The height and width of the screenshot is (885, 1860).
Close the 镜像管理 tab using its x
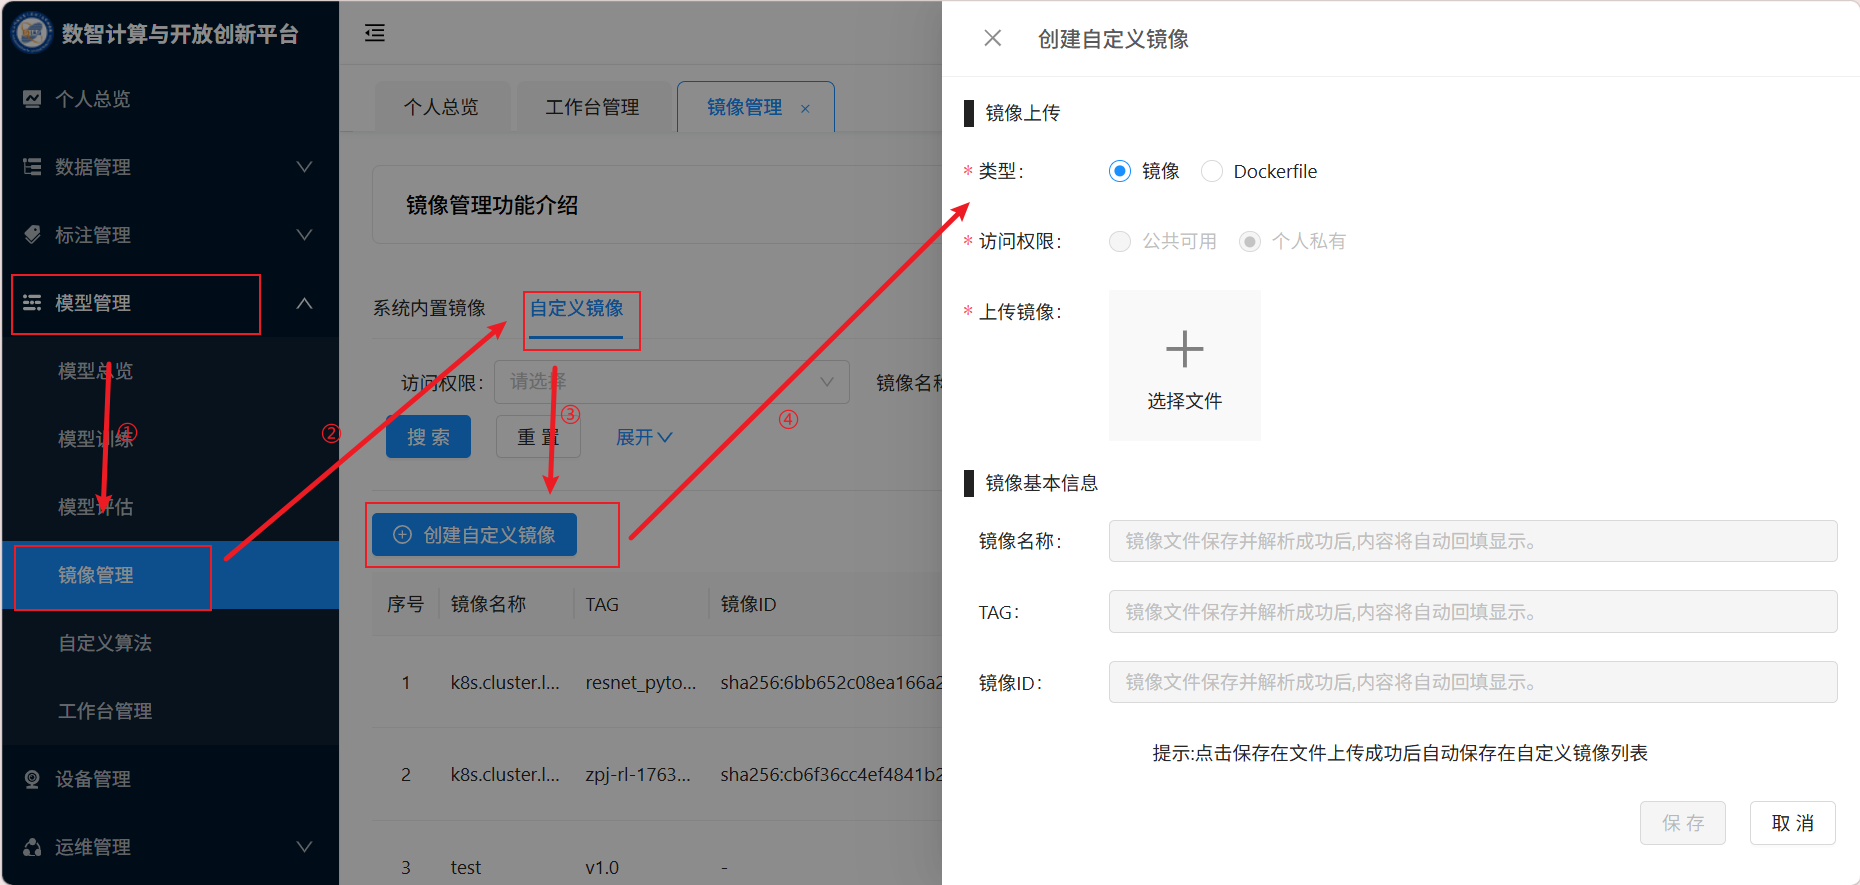[x=805, y=109]
